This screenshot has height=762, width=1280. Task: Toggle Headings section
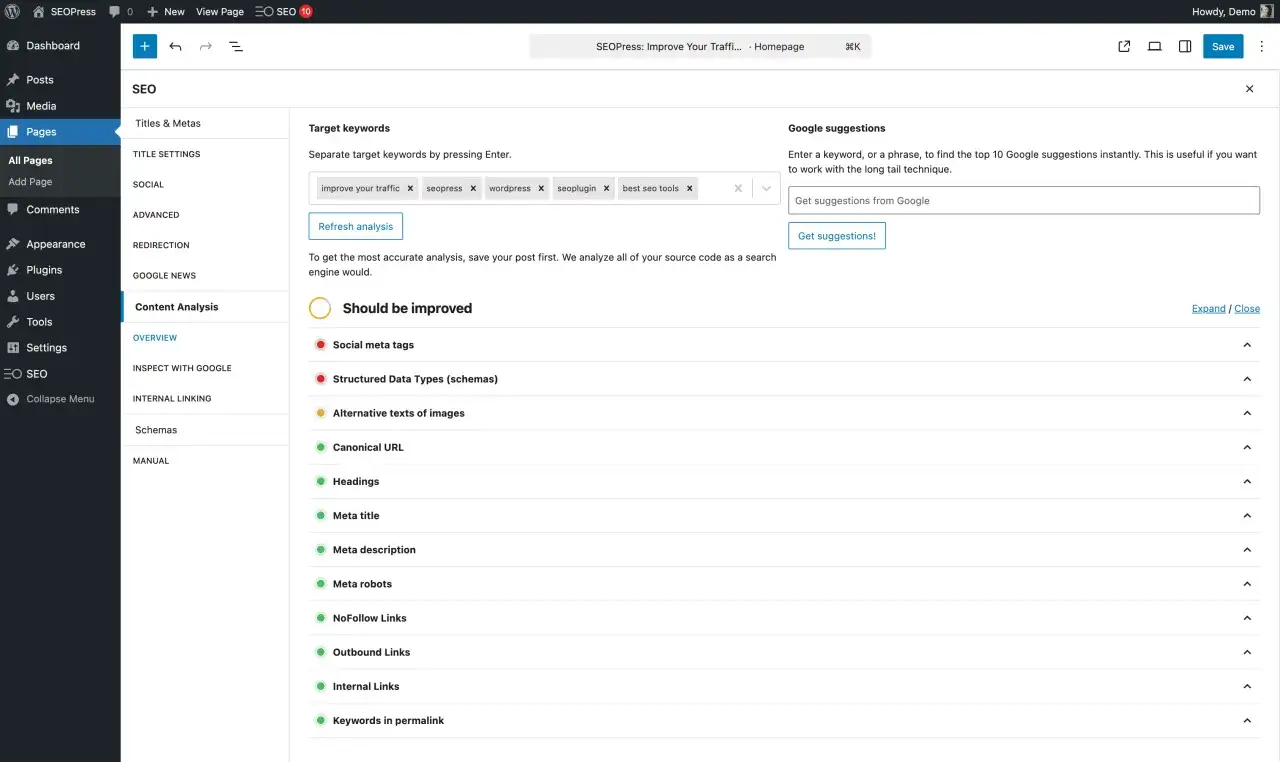[784, 481]
